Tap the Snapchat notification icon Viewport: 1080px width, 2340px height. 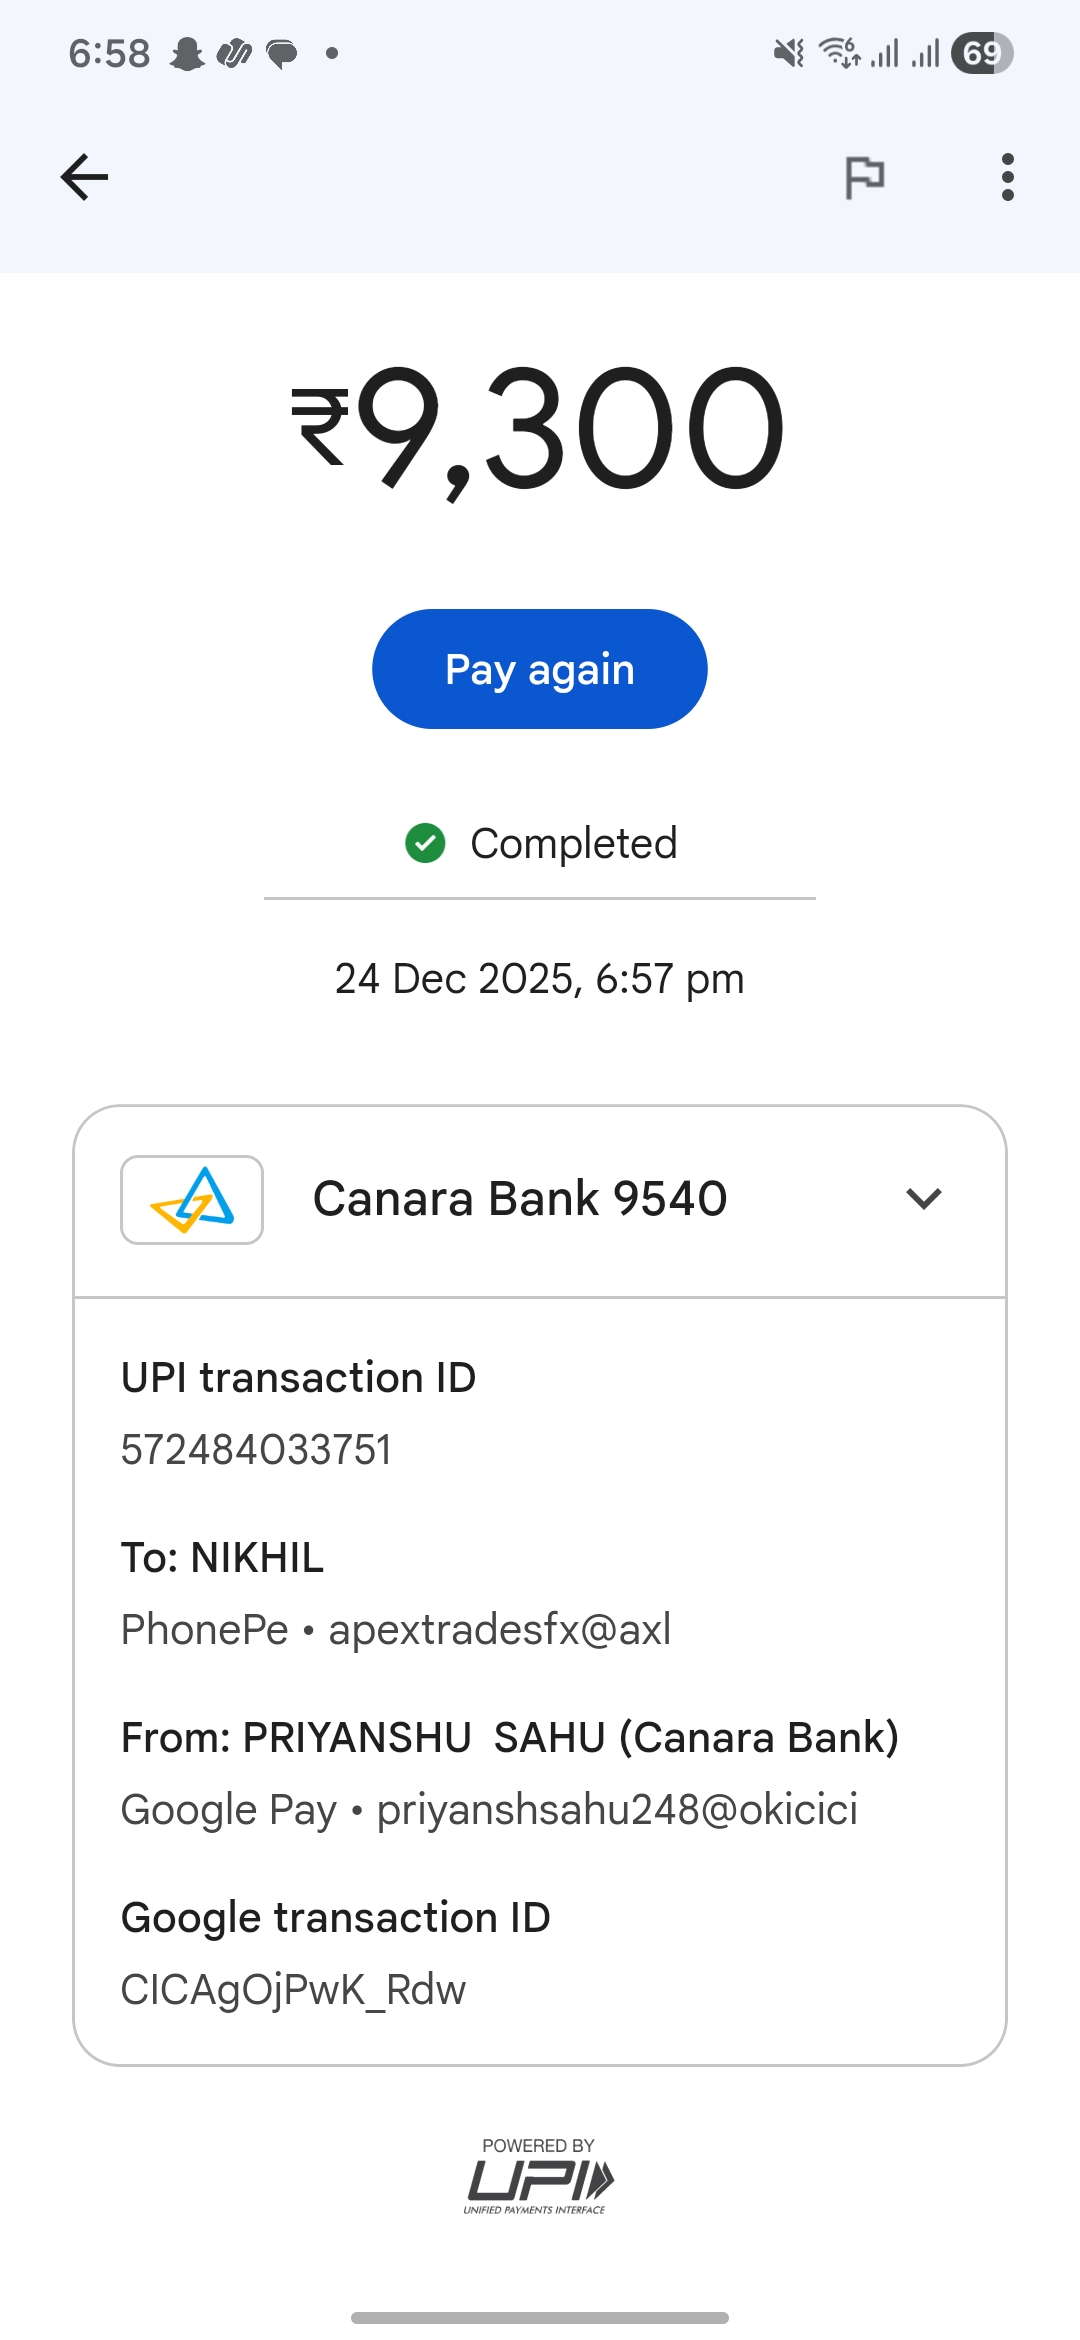[187, 53]
